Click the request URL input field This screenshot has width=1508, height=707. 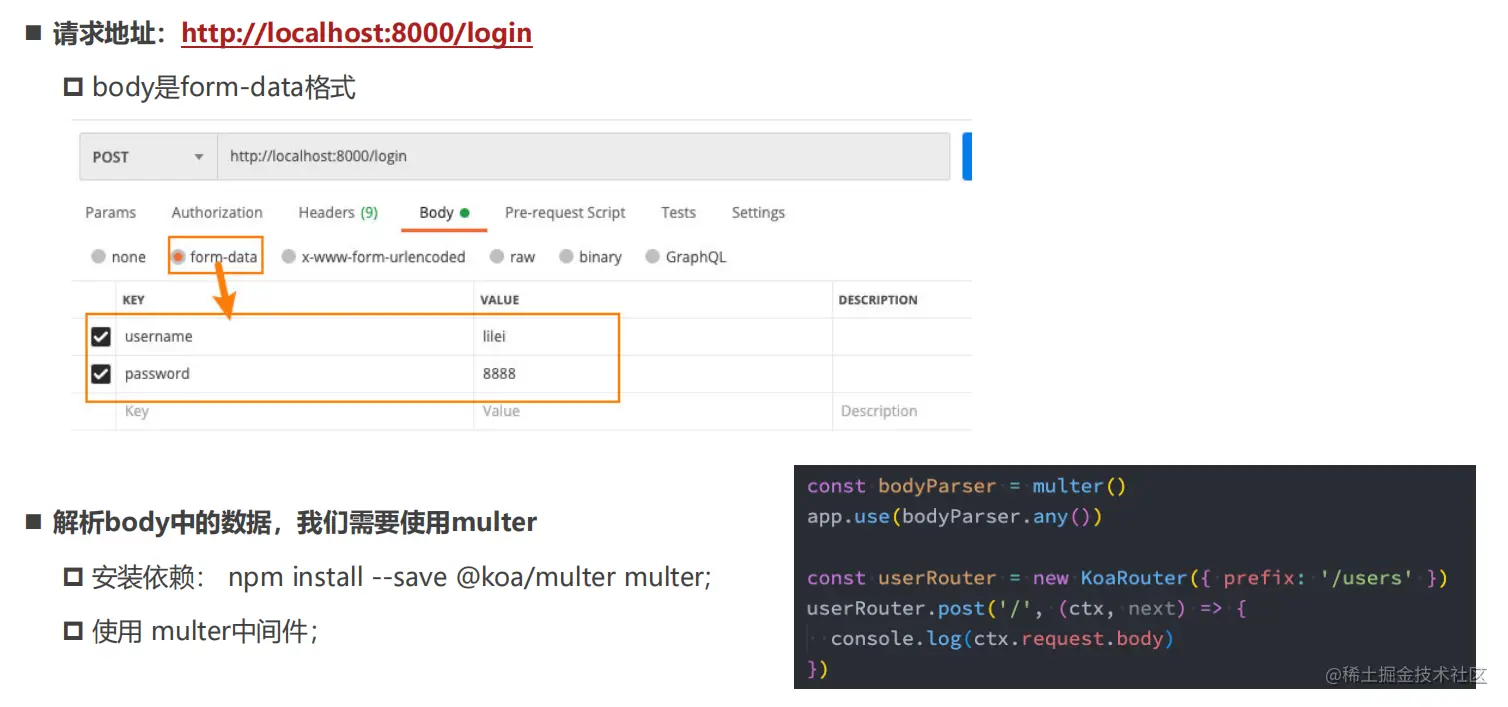pos(500,156)
